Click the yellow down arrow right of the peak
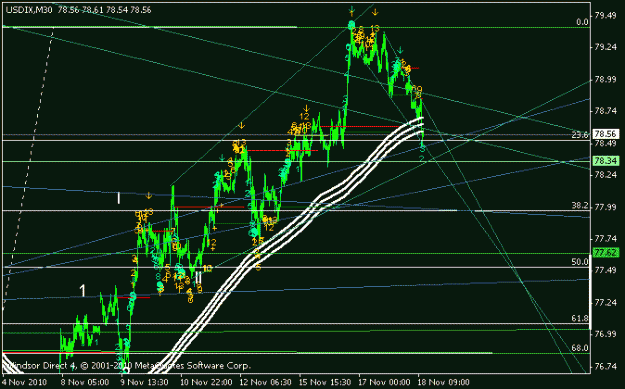The width and height of the screenshot is (625, 389). 375,12
